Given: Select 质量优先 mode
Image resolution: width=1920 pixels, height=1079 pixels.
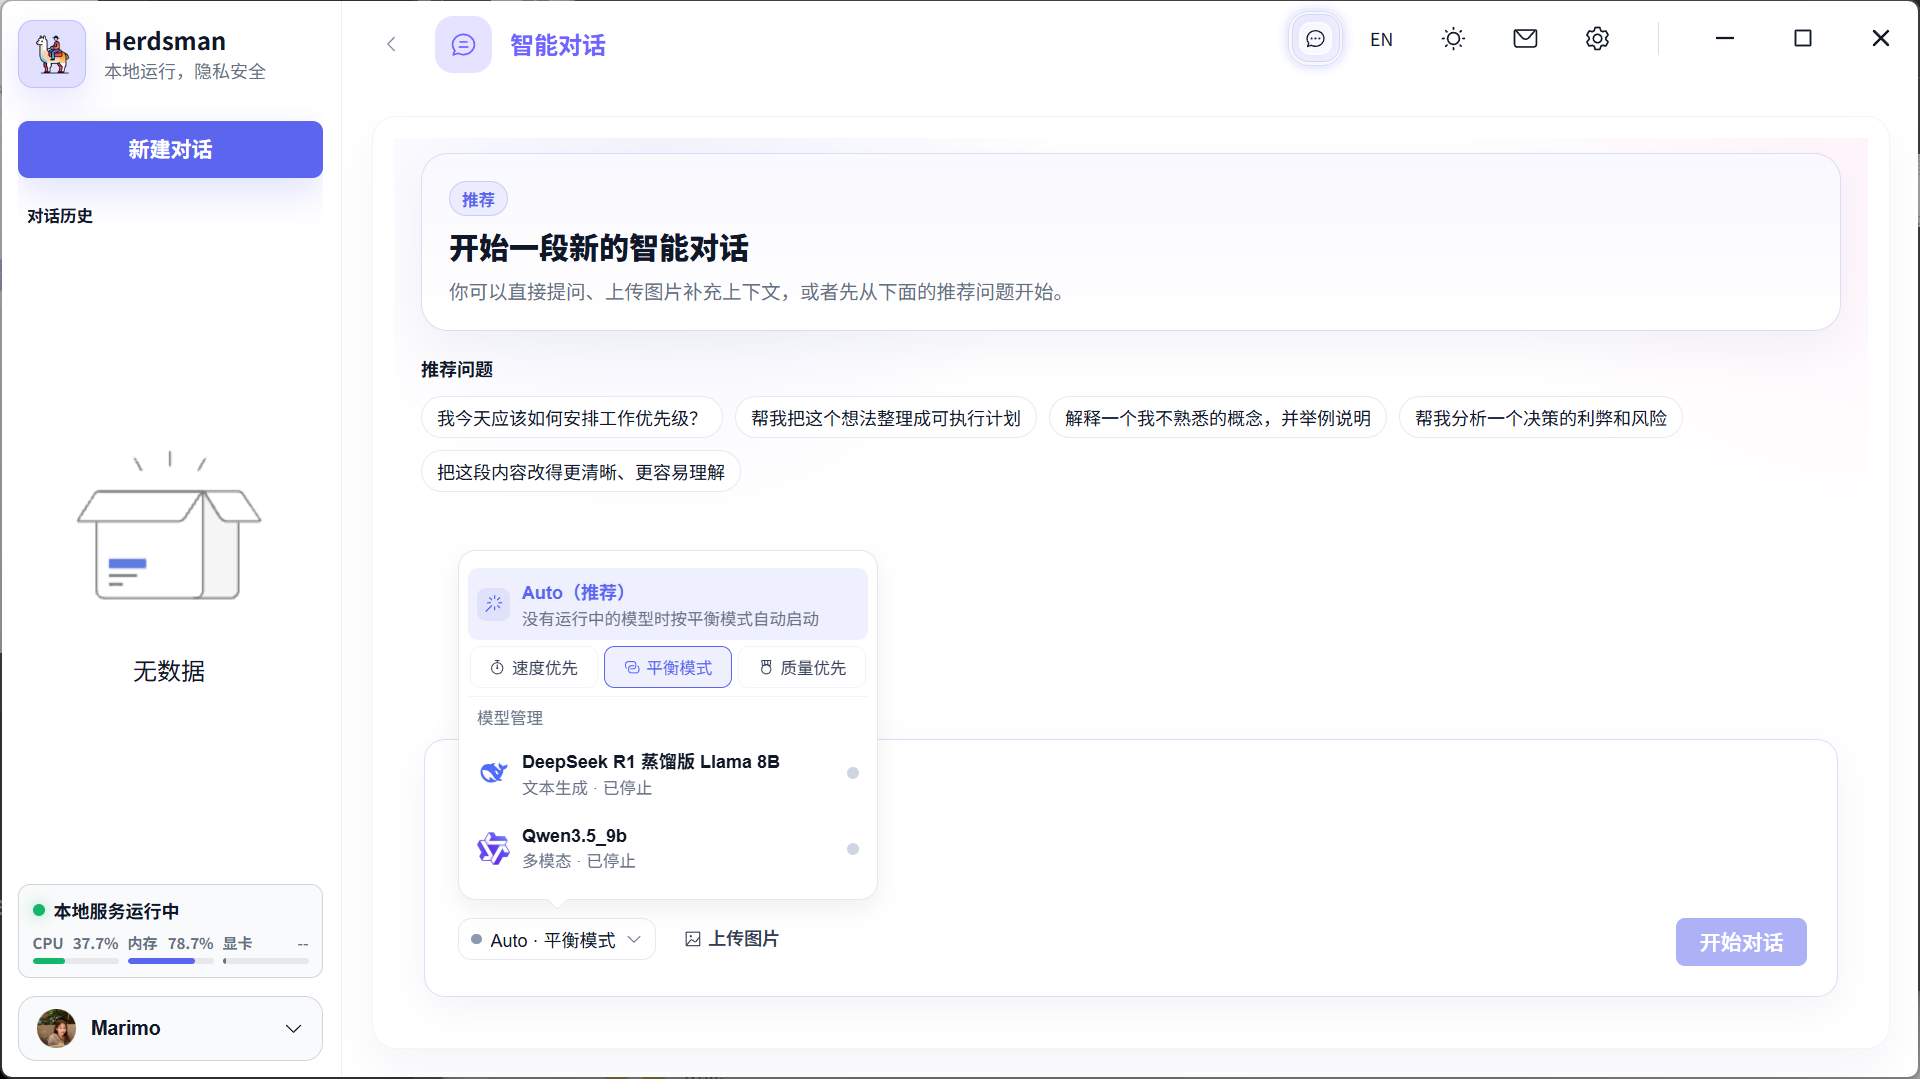Looking at the screenshot, I should tap(802, 668).
